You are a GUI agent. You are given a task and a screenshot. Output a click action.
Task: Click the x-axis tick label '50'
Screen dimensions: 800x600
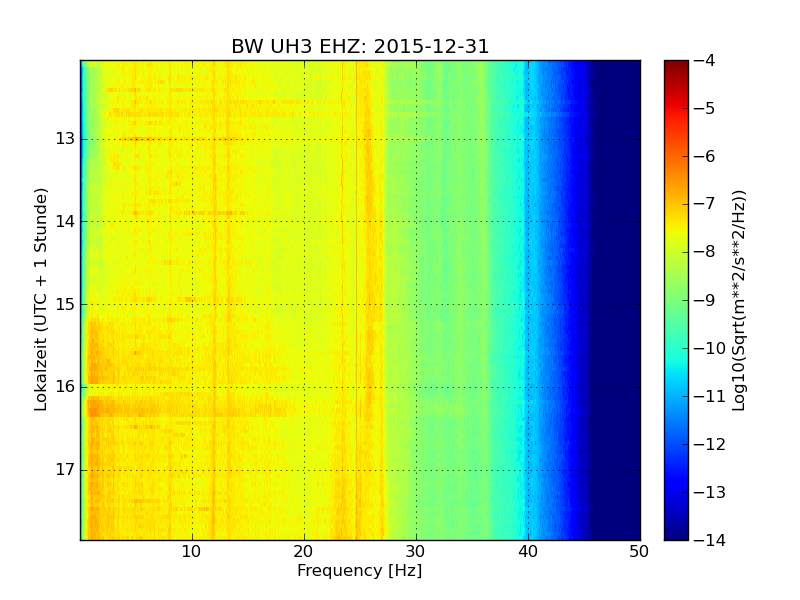coord(639,552)
